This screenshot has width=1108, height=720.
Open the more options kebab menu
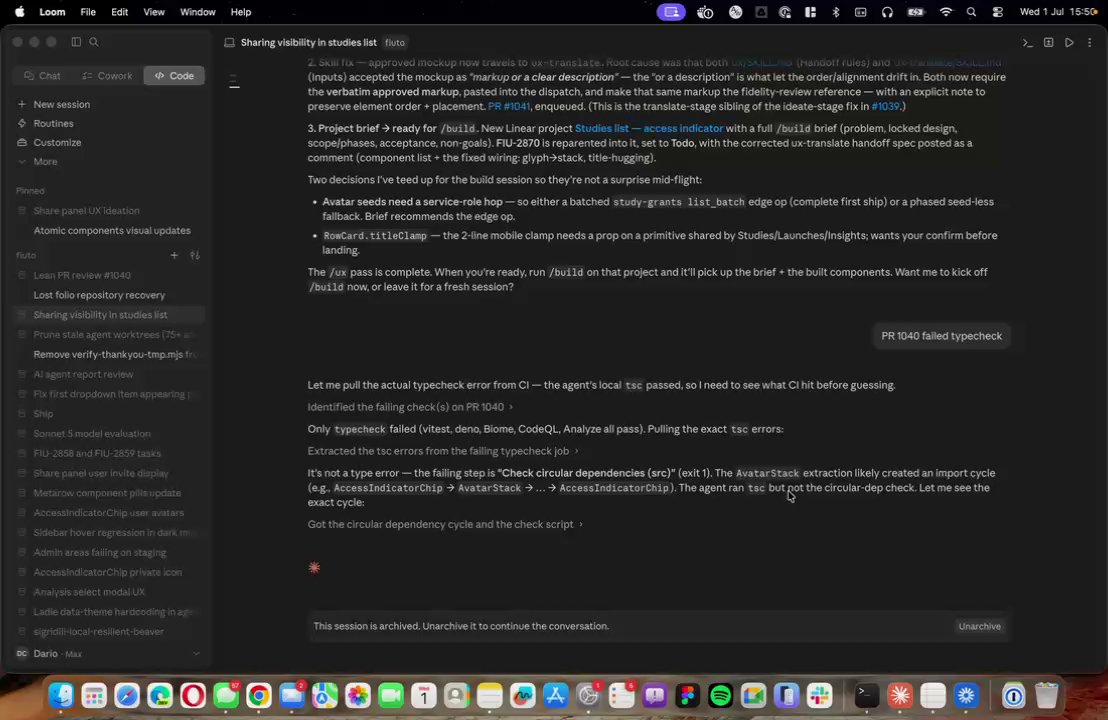(x=1089, y=42)
